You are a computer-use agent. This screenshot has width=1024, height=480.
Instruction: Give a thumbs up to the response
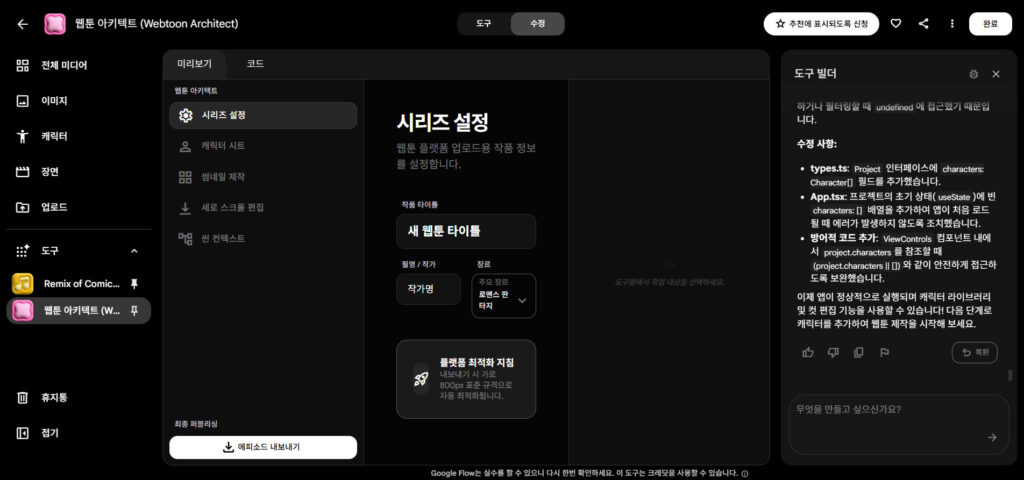pyautogui.click(x=808, y=353)
